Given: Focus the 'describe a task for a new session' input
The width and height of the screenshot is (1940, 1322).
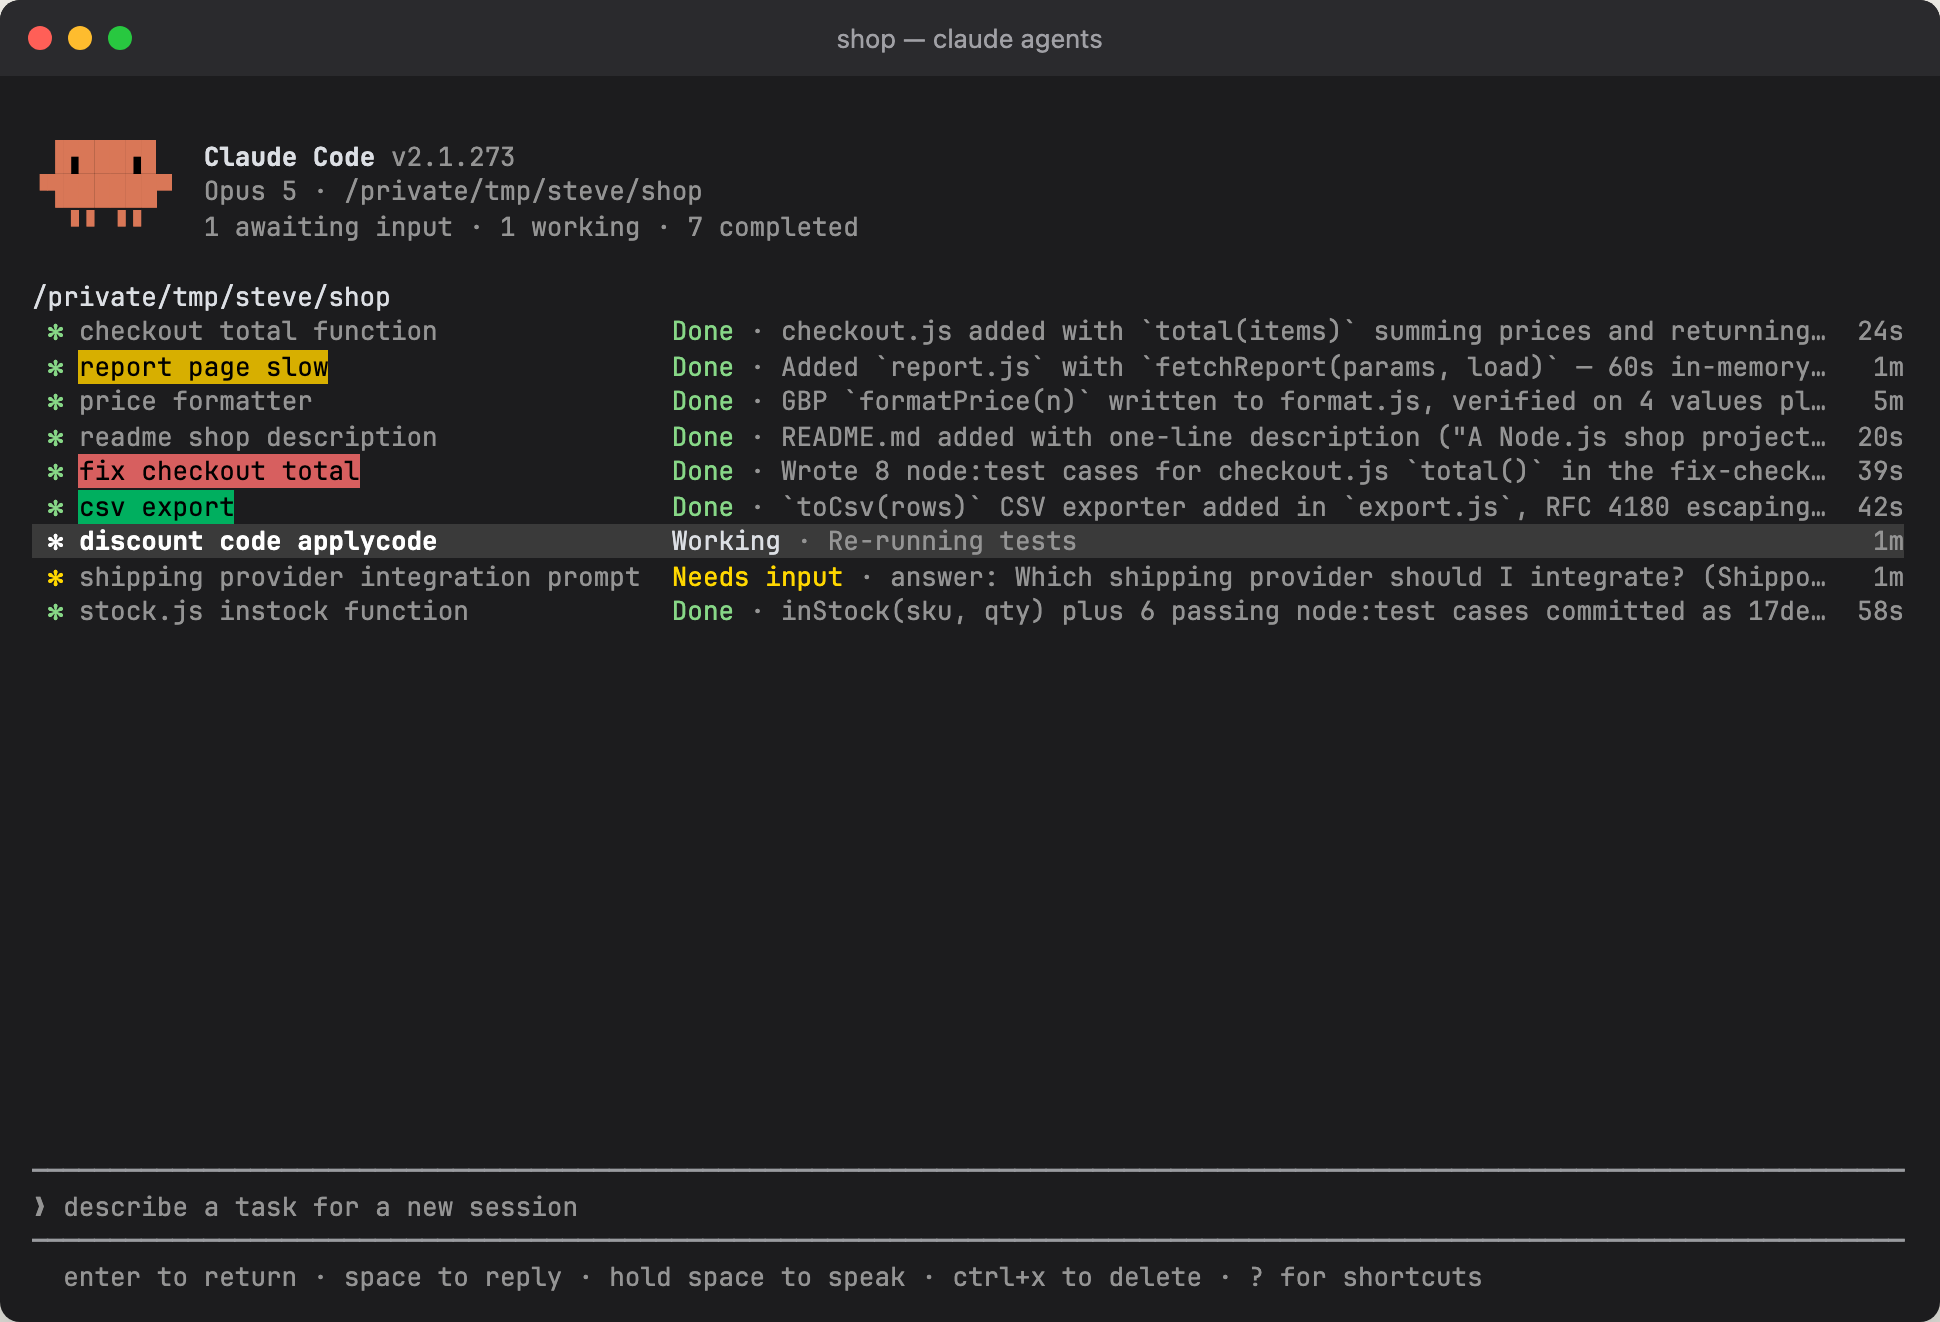Looking at the screenshot, I should click(x=968, y=1207).
